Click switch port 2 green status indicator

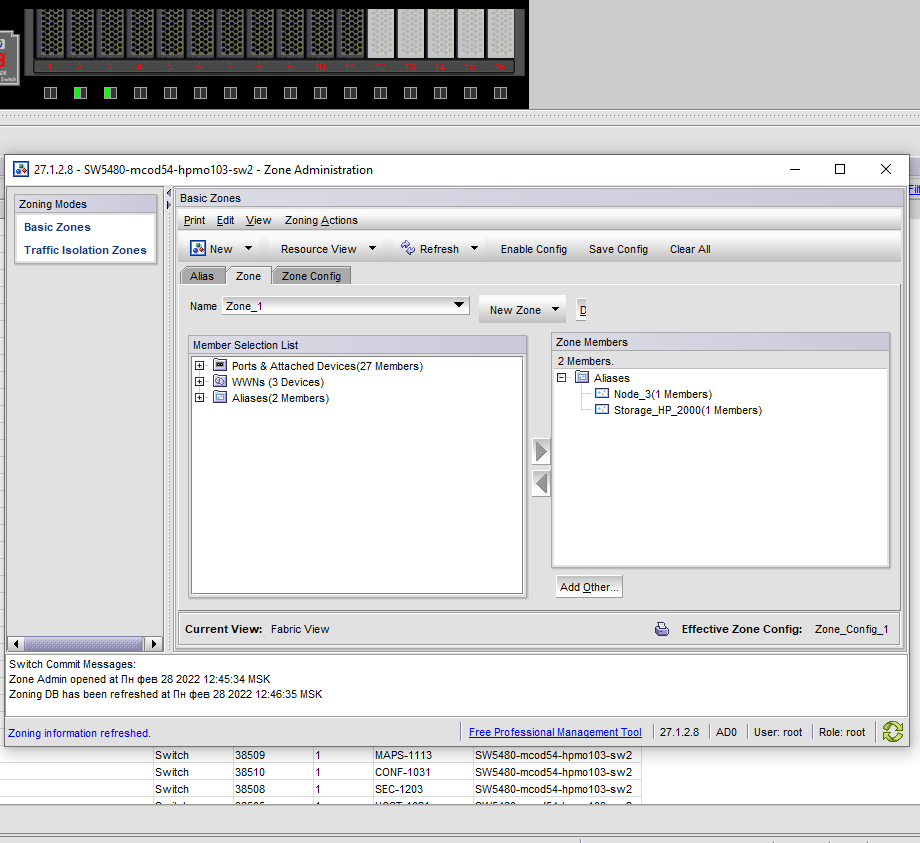coord(80,93)
